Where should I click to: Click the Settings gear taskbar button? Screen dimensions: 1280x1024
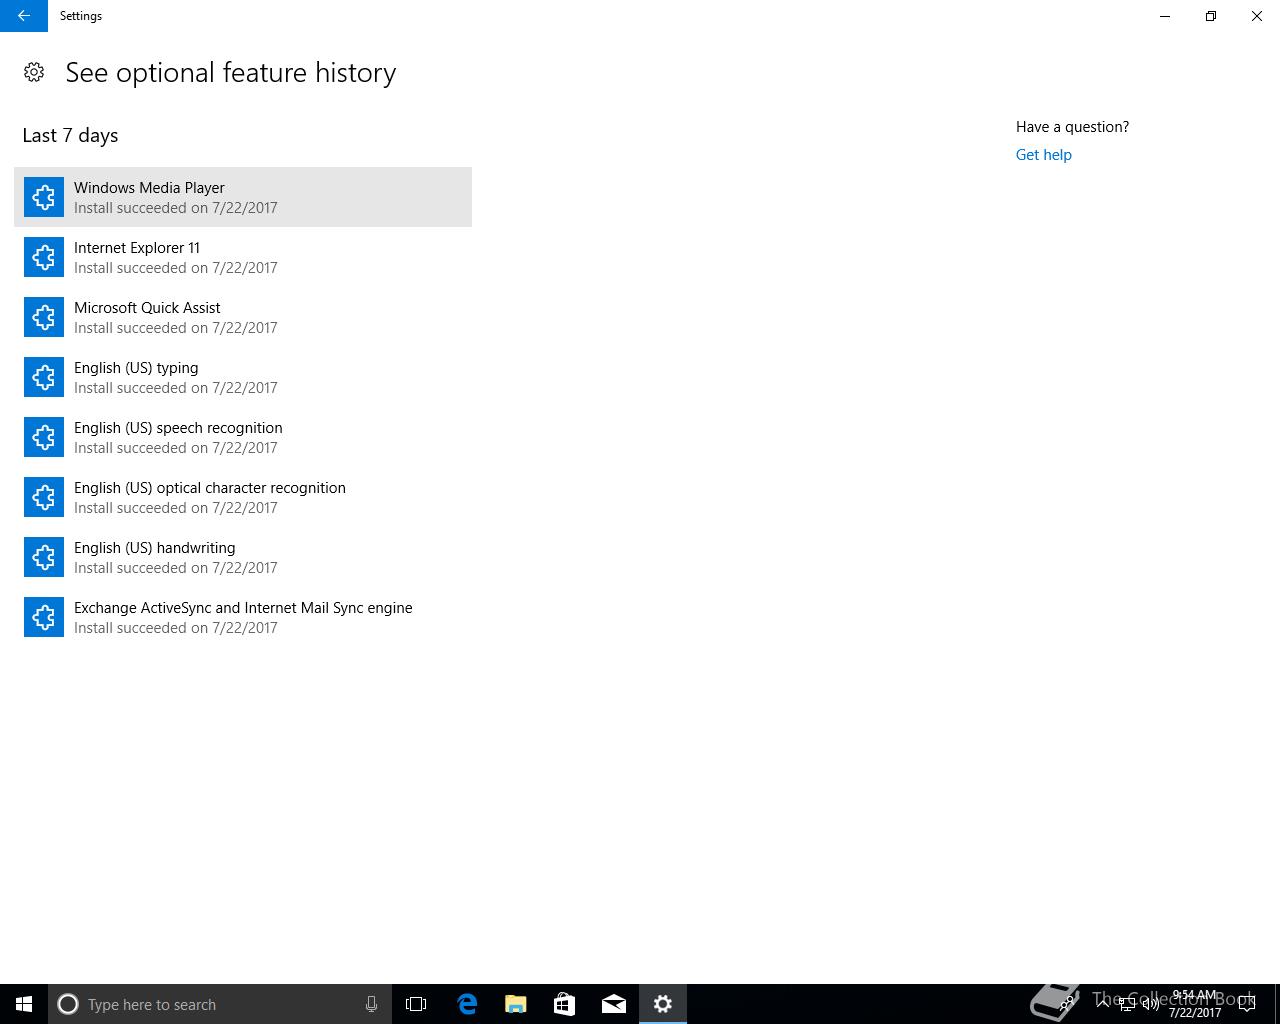(663, 1004)
